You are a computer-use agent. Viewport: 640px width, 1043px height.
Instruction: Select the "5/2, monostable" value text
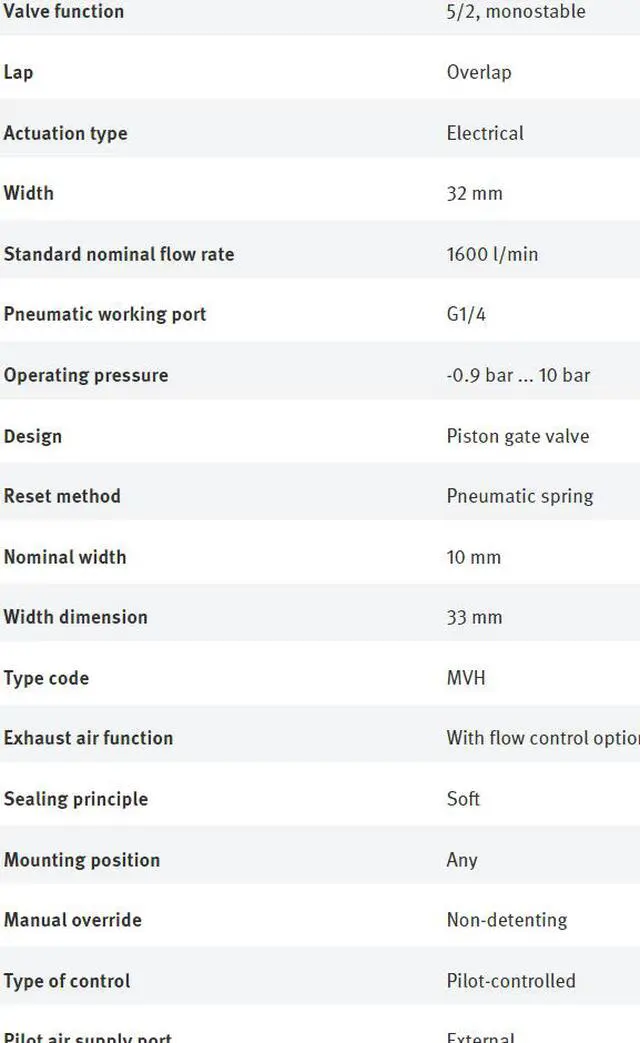[516, 12]
